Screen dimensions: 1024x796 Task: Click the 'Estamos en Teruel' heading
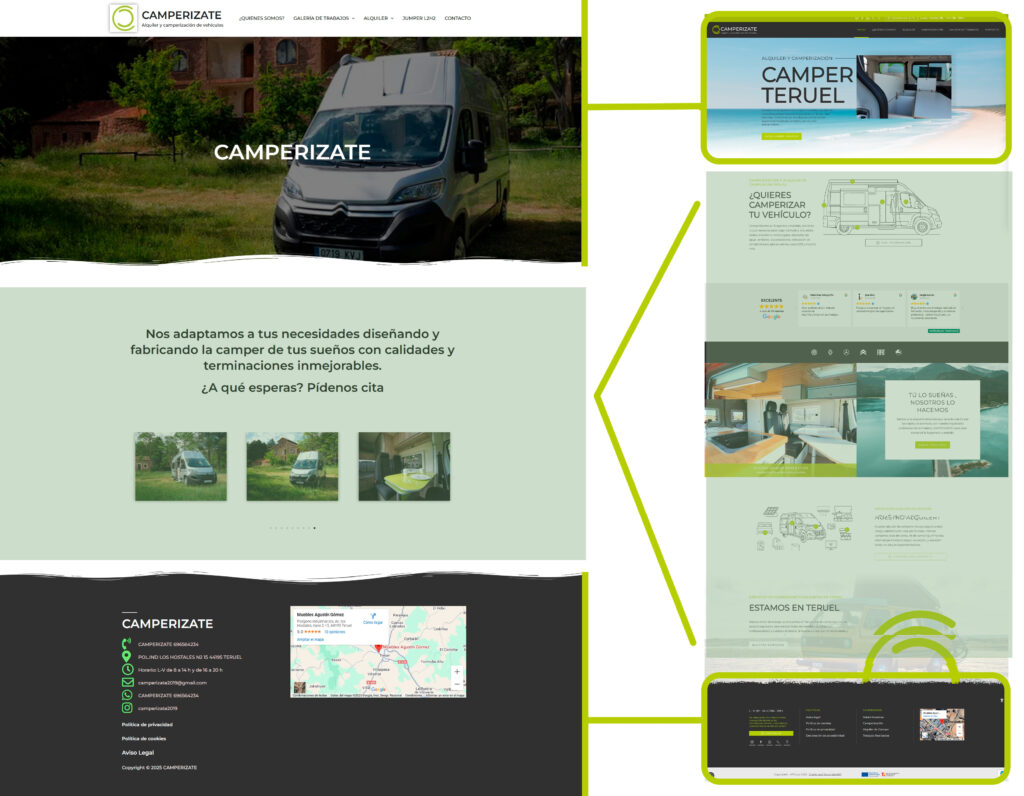pos(793,608)
